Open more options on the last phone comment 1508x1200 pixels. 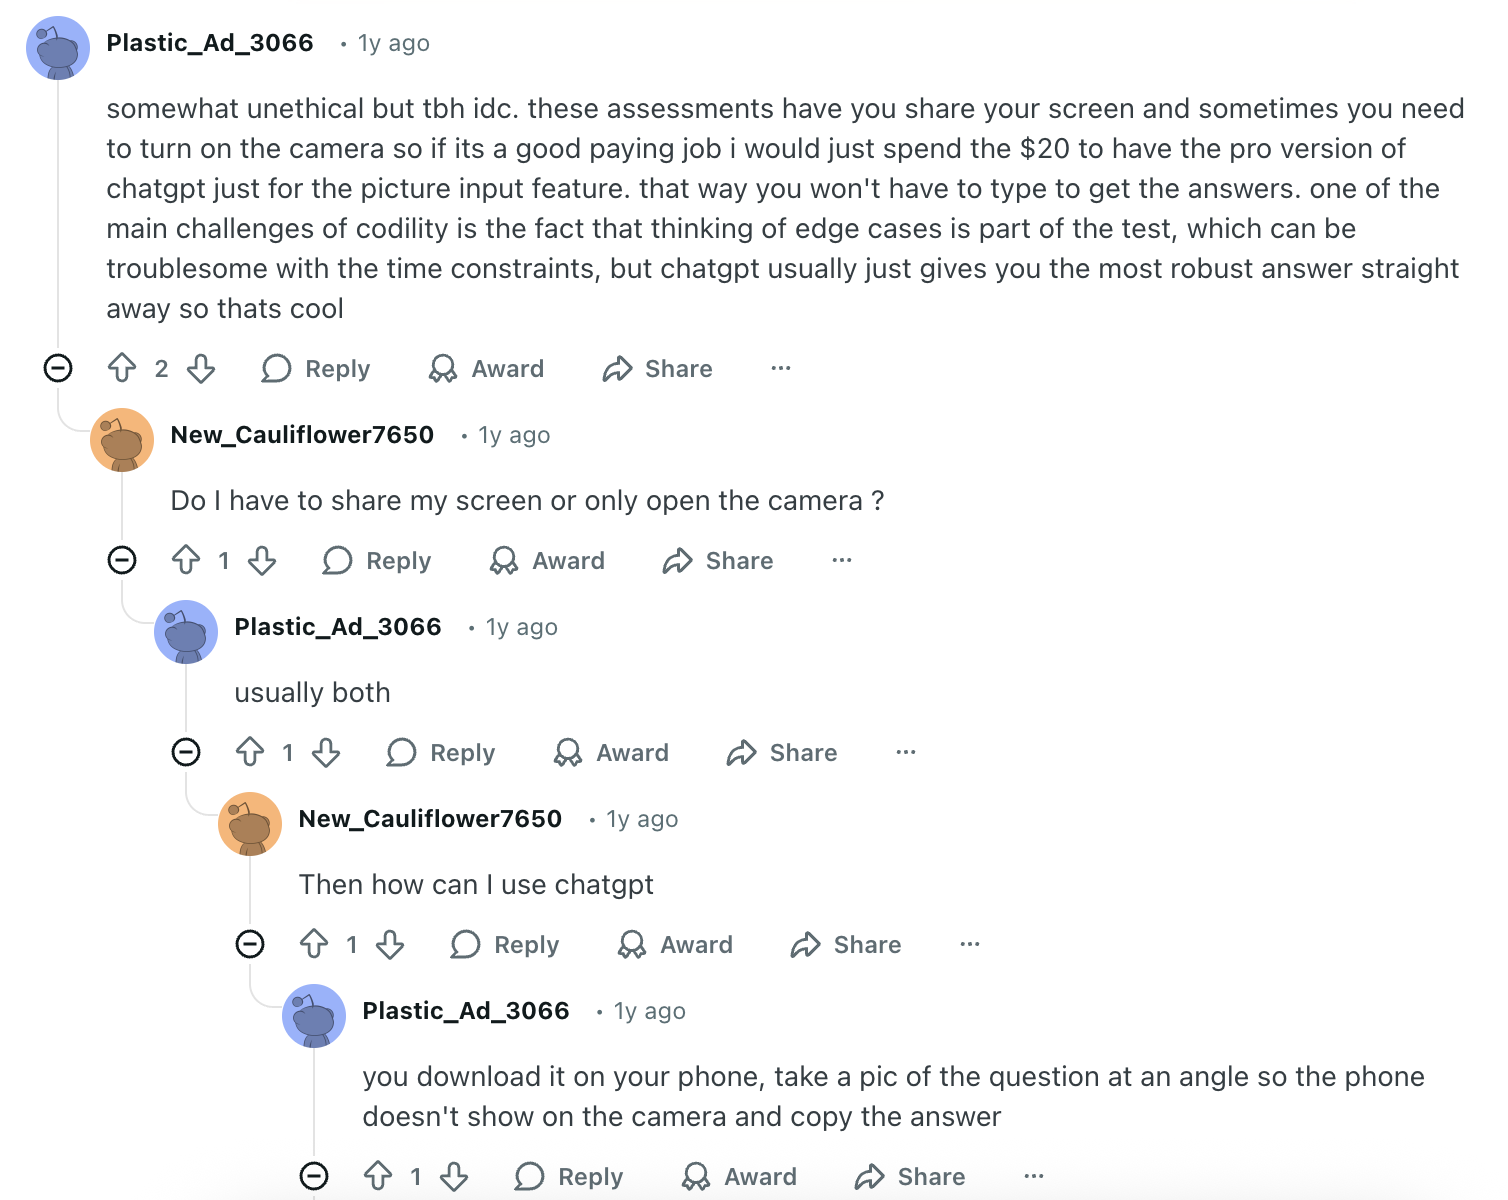(1034, 1176)
